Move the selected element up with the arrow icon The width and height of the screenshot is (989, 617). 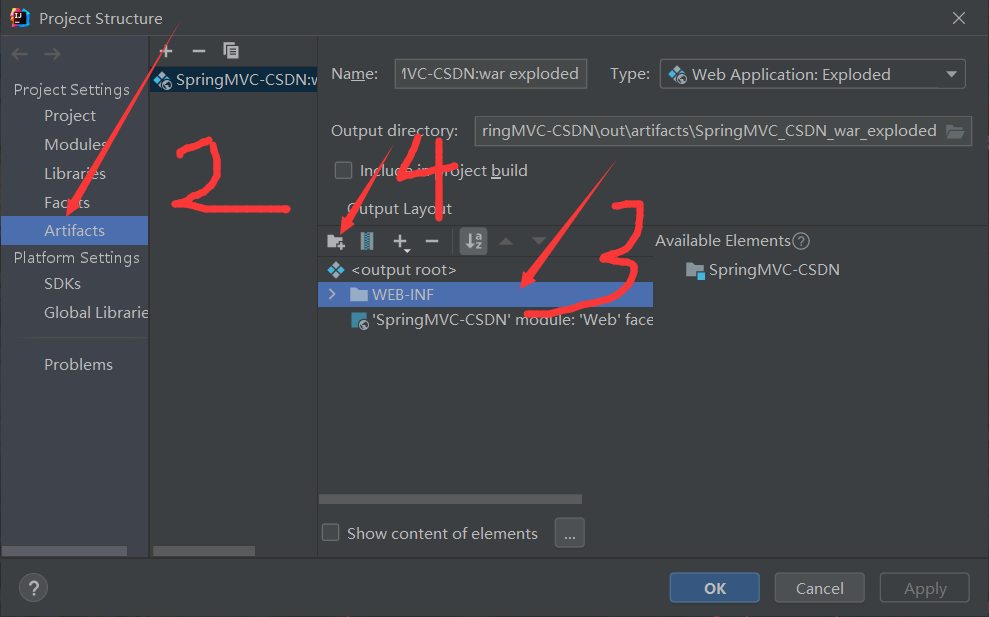506,242
